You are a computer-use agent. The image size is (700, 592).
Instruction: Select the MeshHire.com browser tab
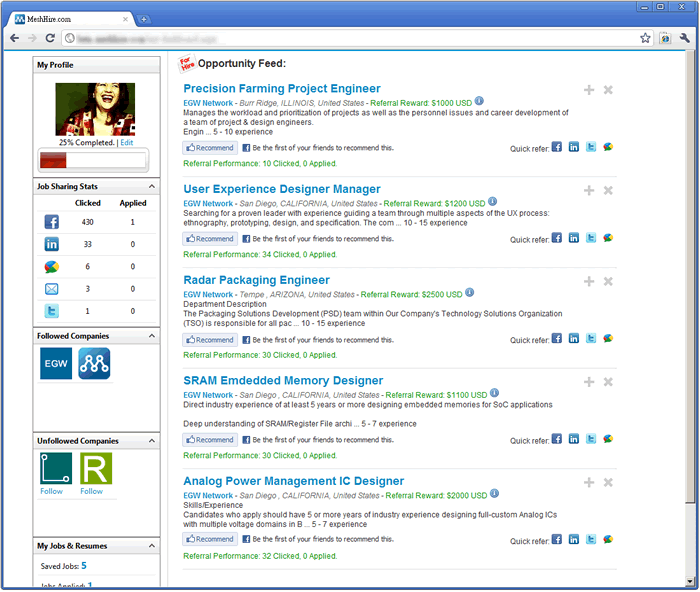(x=71, y=19)
